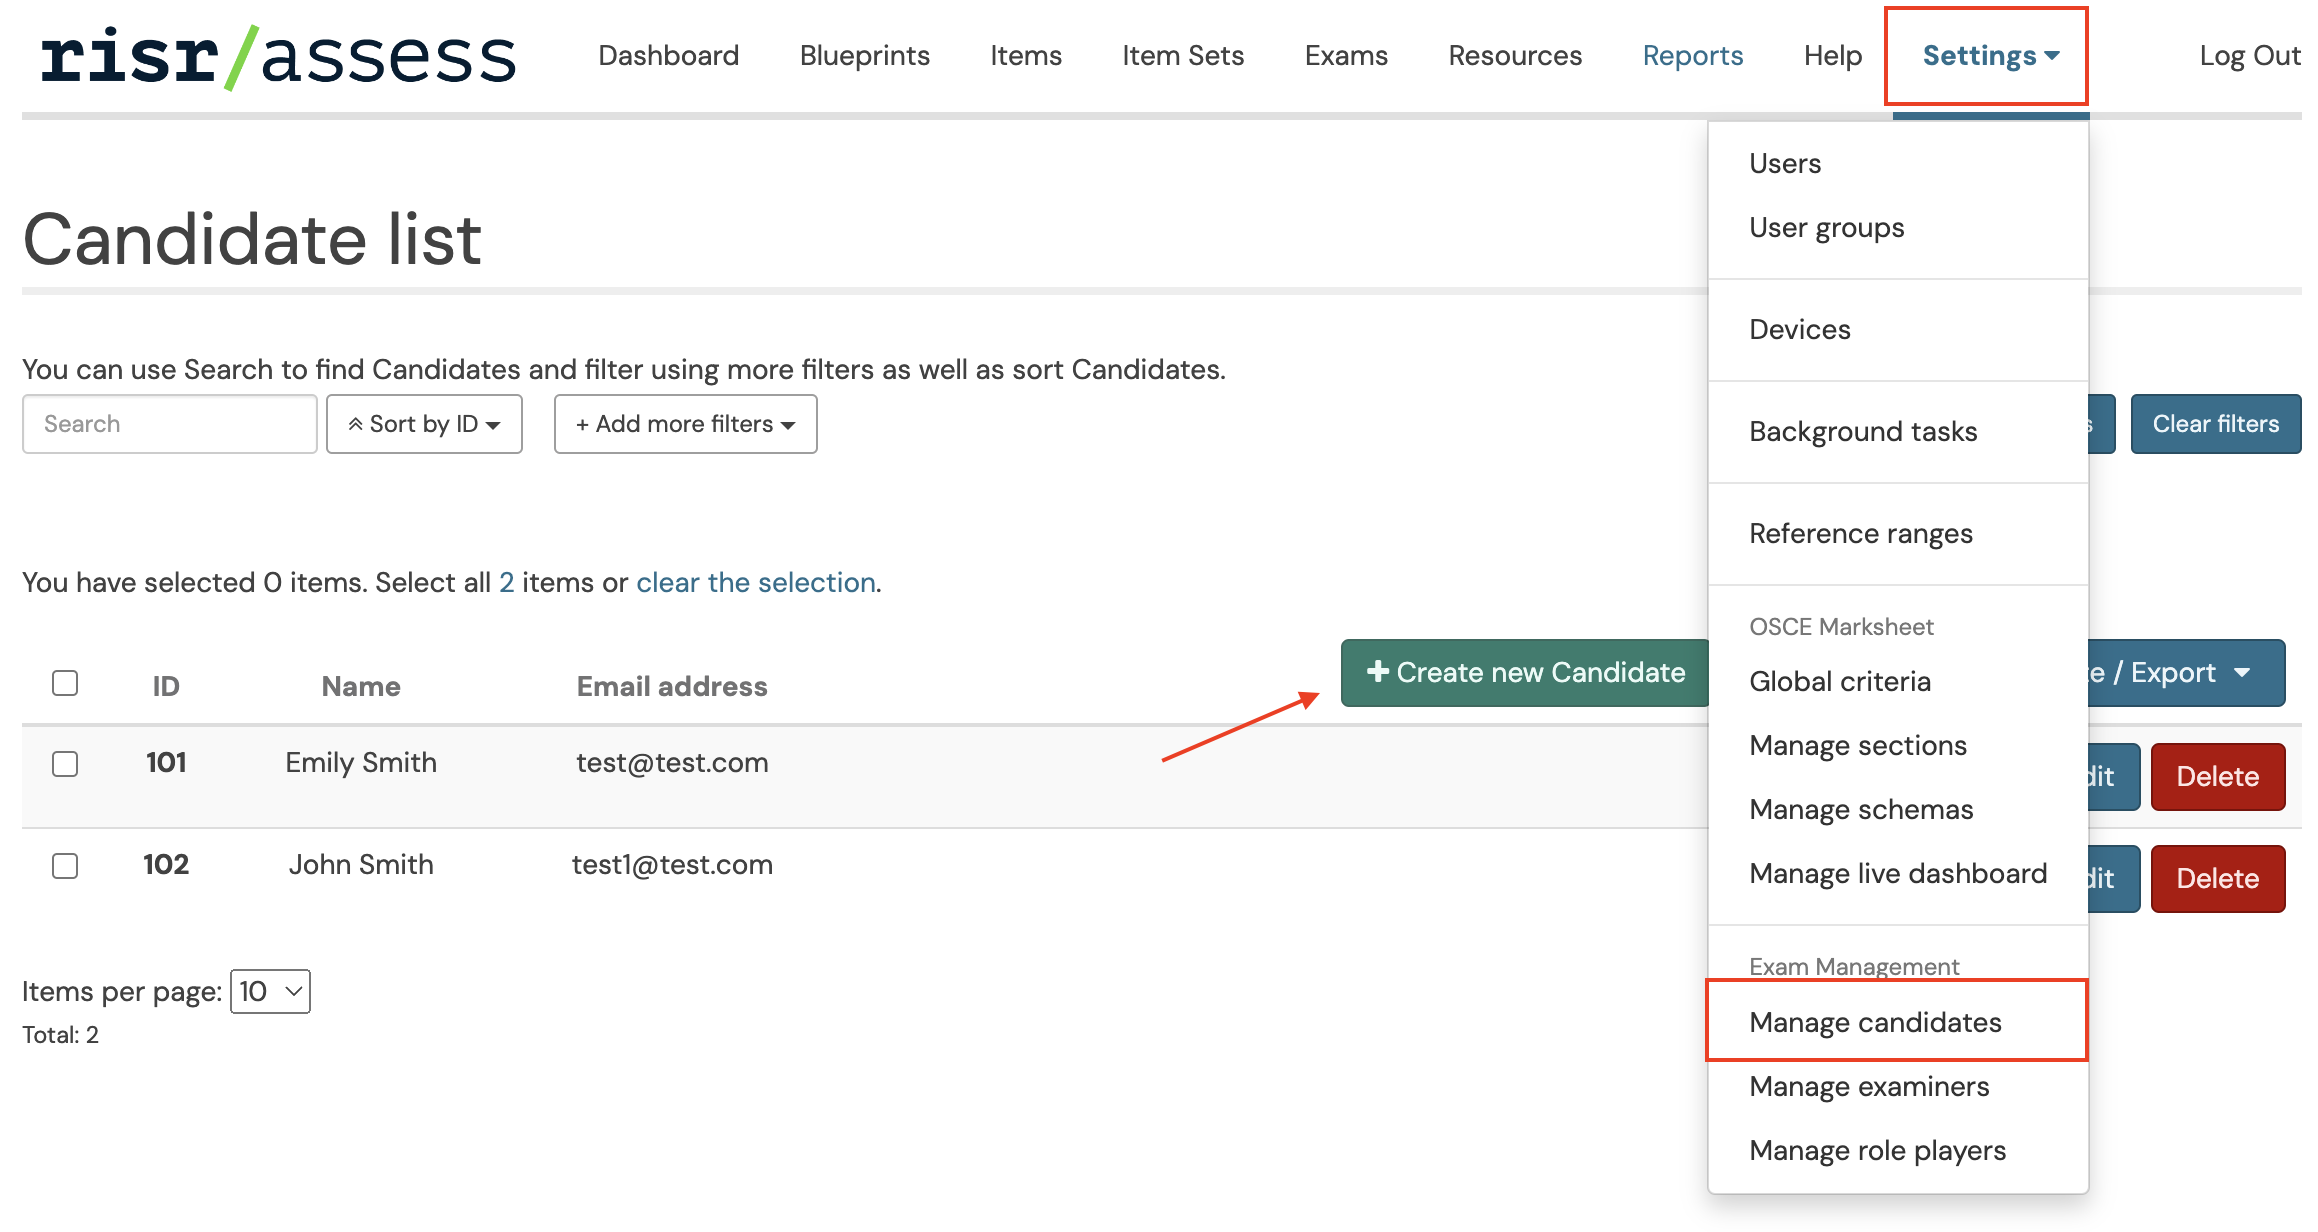Choose Manage candidates from Settings menu

coord(1876,1022)
